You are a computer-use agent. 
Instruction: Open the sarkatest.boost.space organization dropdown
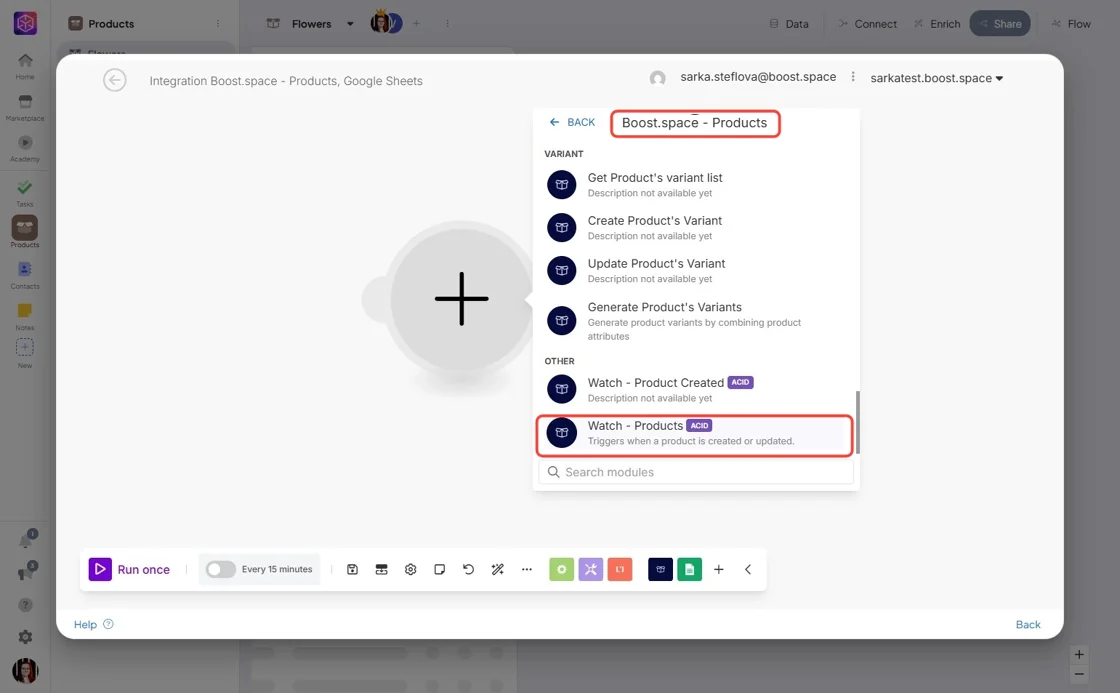[936, 78]
